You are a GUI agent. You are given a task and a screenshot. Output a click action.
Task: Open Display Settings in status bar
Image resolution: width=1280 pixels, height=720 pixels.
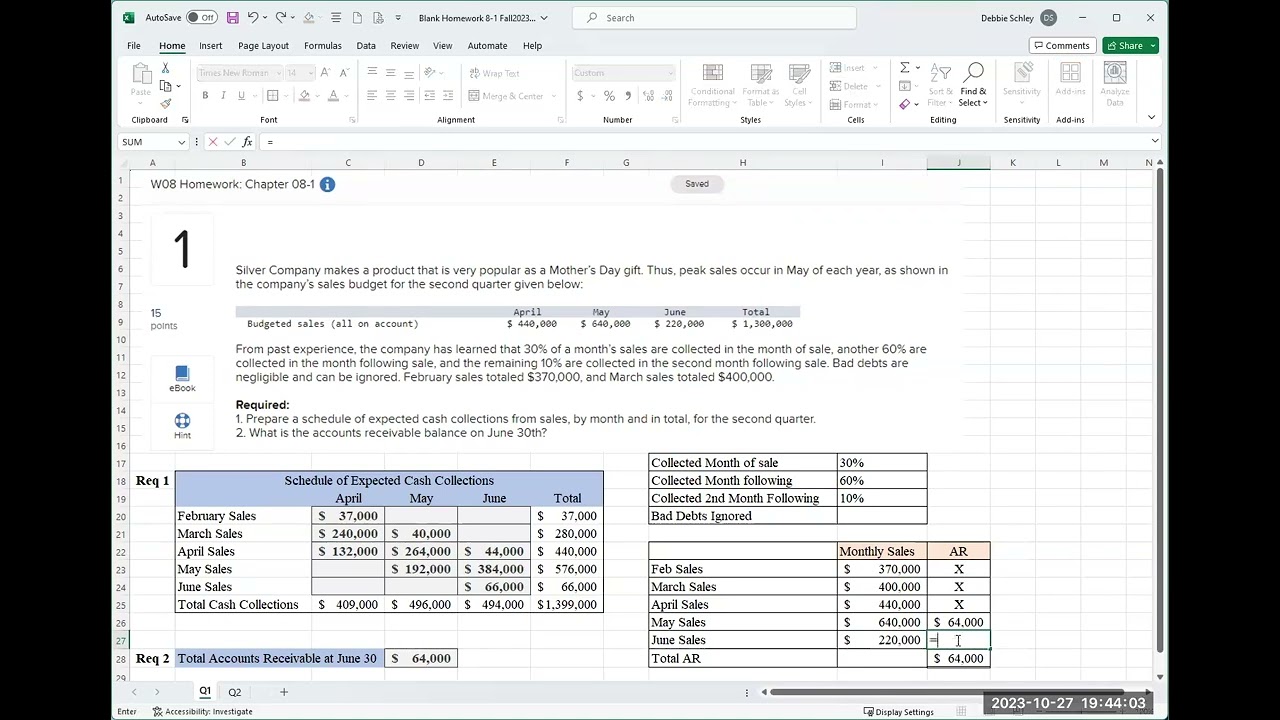[898, 712]
